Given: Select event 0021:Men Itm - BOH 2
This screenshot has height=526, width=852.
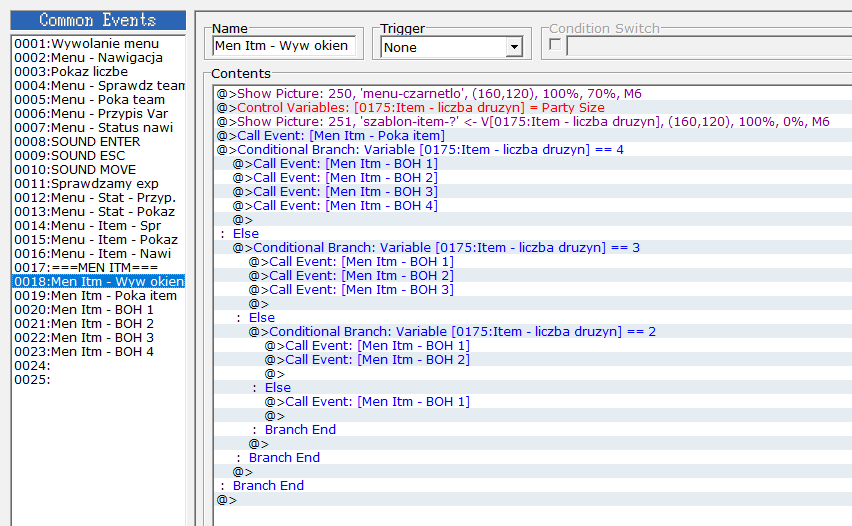Looking at the screenshot, I should [x=98, y=324].
